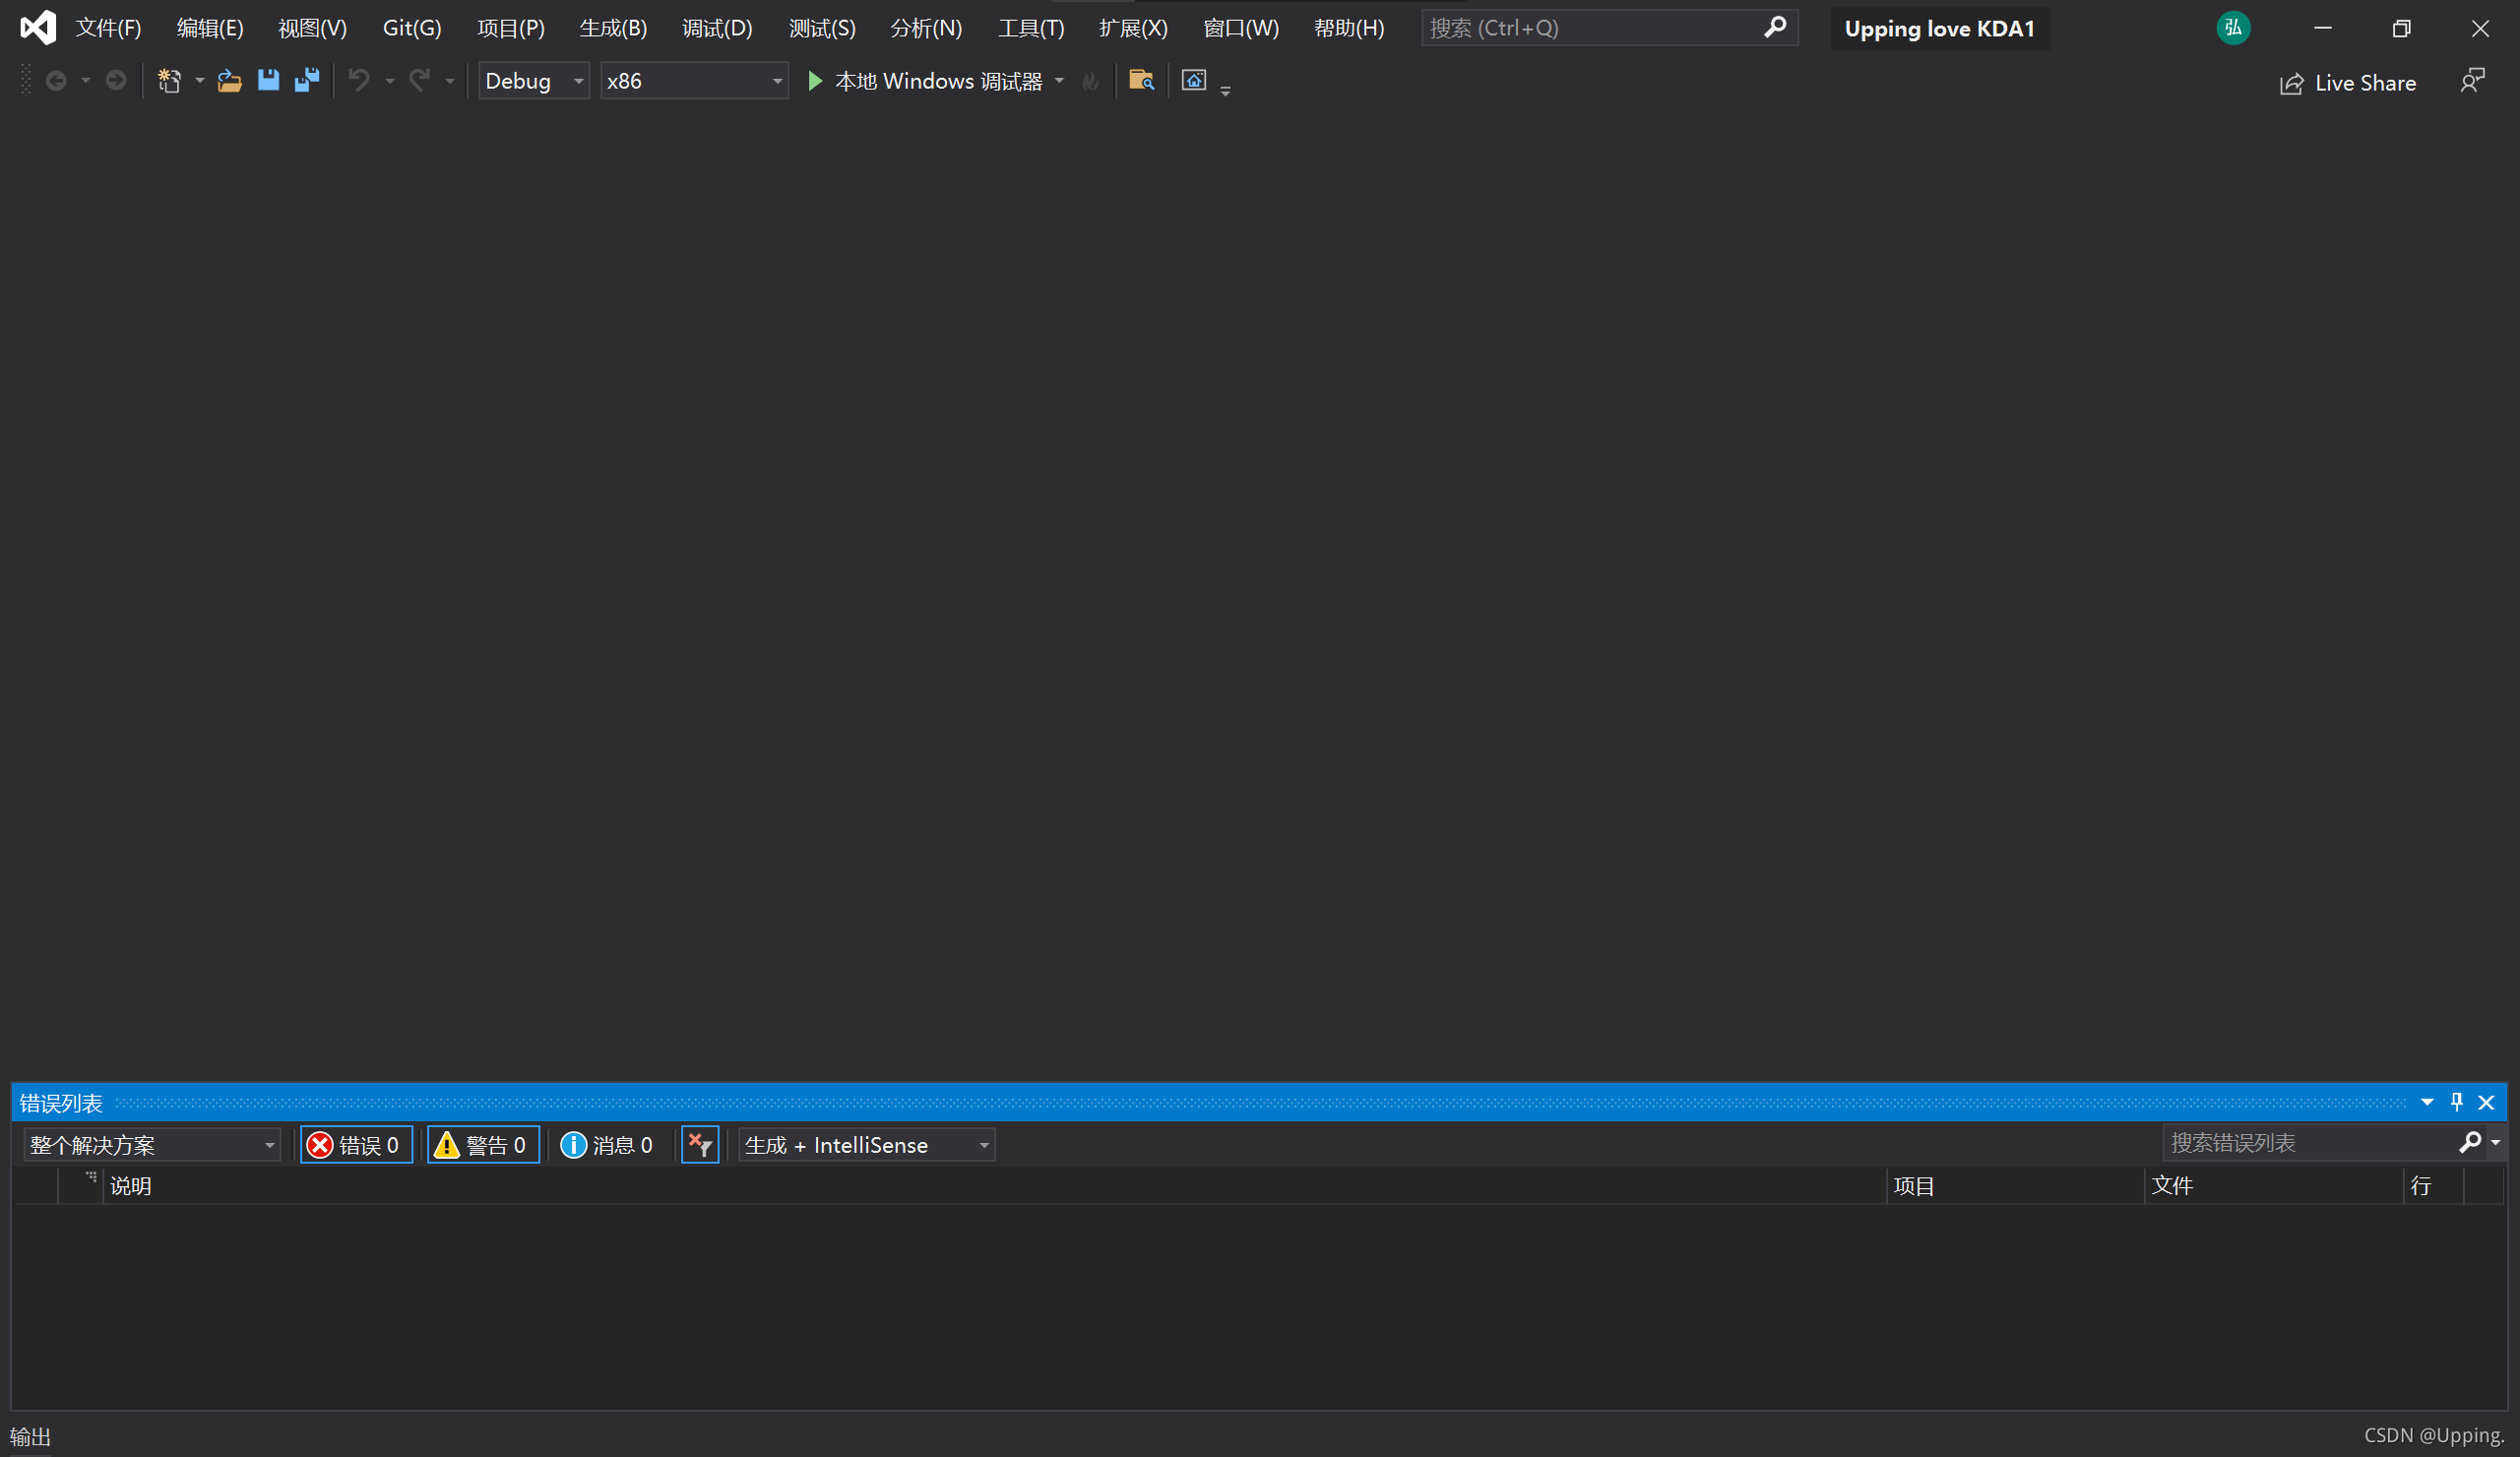
Task: Click the Live Share button
Action: pyautogui.click(x=2348, y=83)
